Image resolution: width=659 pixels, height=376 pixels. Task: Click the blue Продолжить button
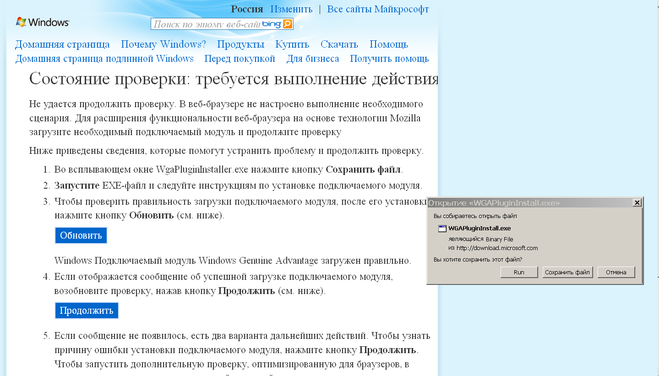(87, 310)
